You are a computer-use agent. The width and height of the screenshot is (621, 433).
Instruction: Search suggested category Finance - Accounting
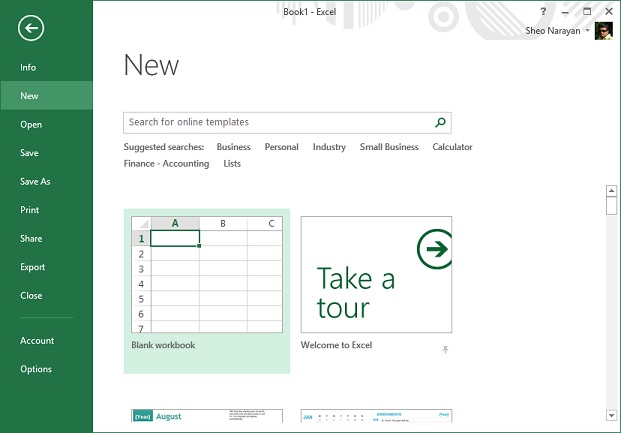point(166,164)
